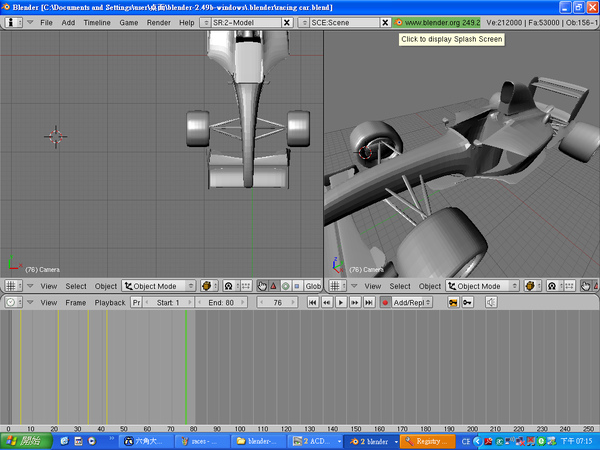Screen dimensions: 600x450
Task: Open the Add/Repl keying mode dropdown
Action: click(413, 302)
